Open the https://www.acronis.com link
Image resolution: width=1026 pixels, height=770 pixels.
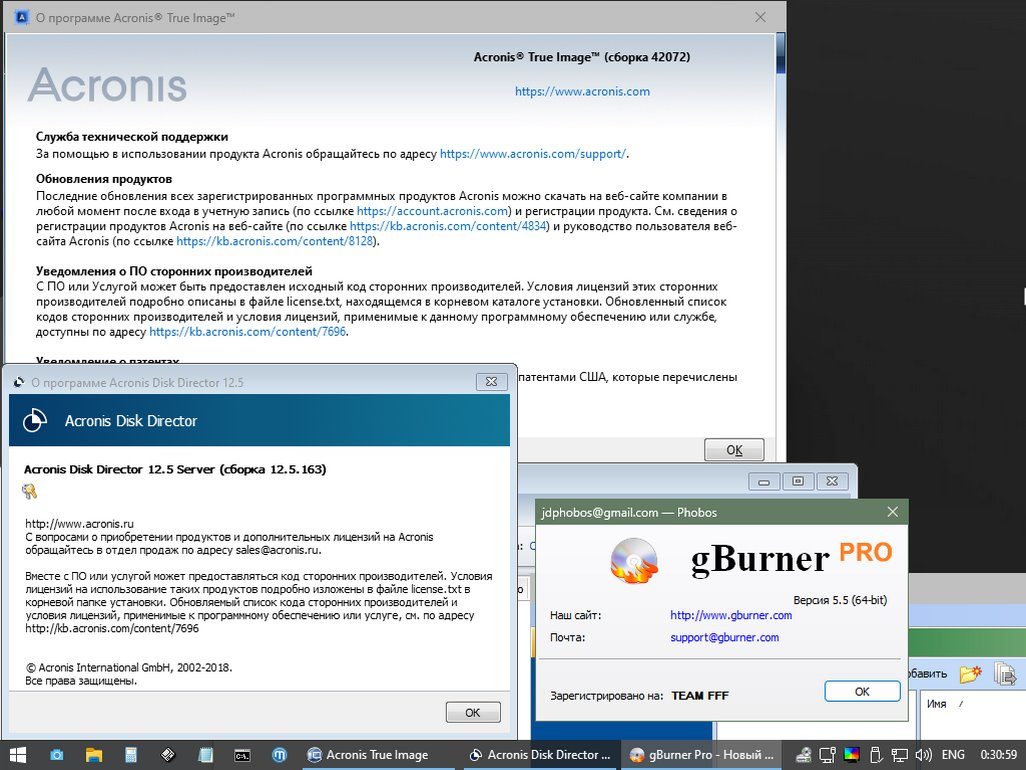[x=582, y=92]
